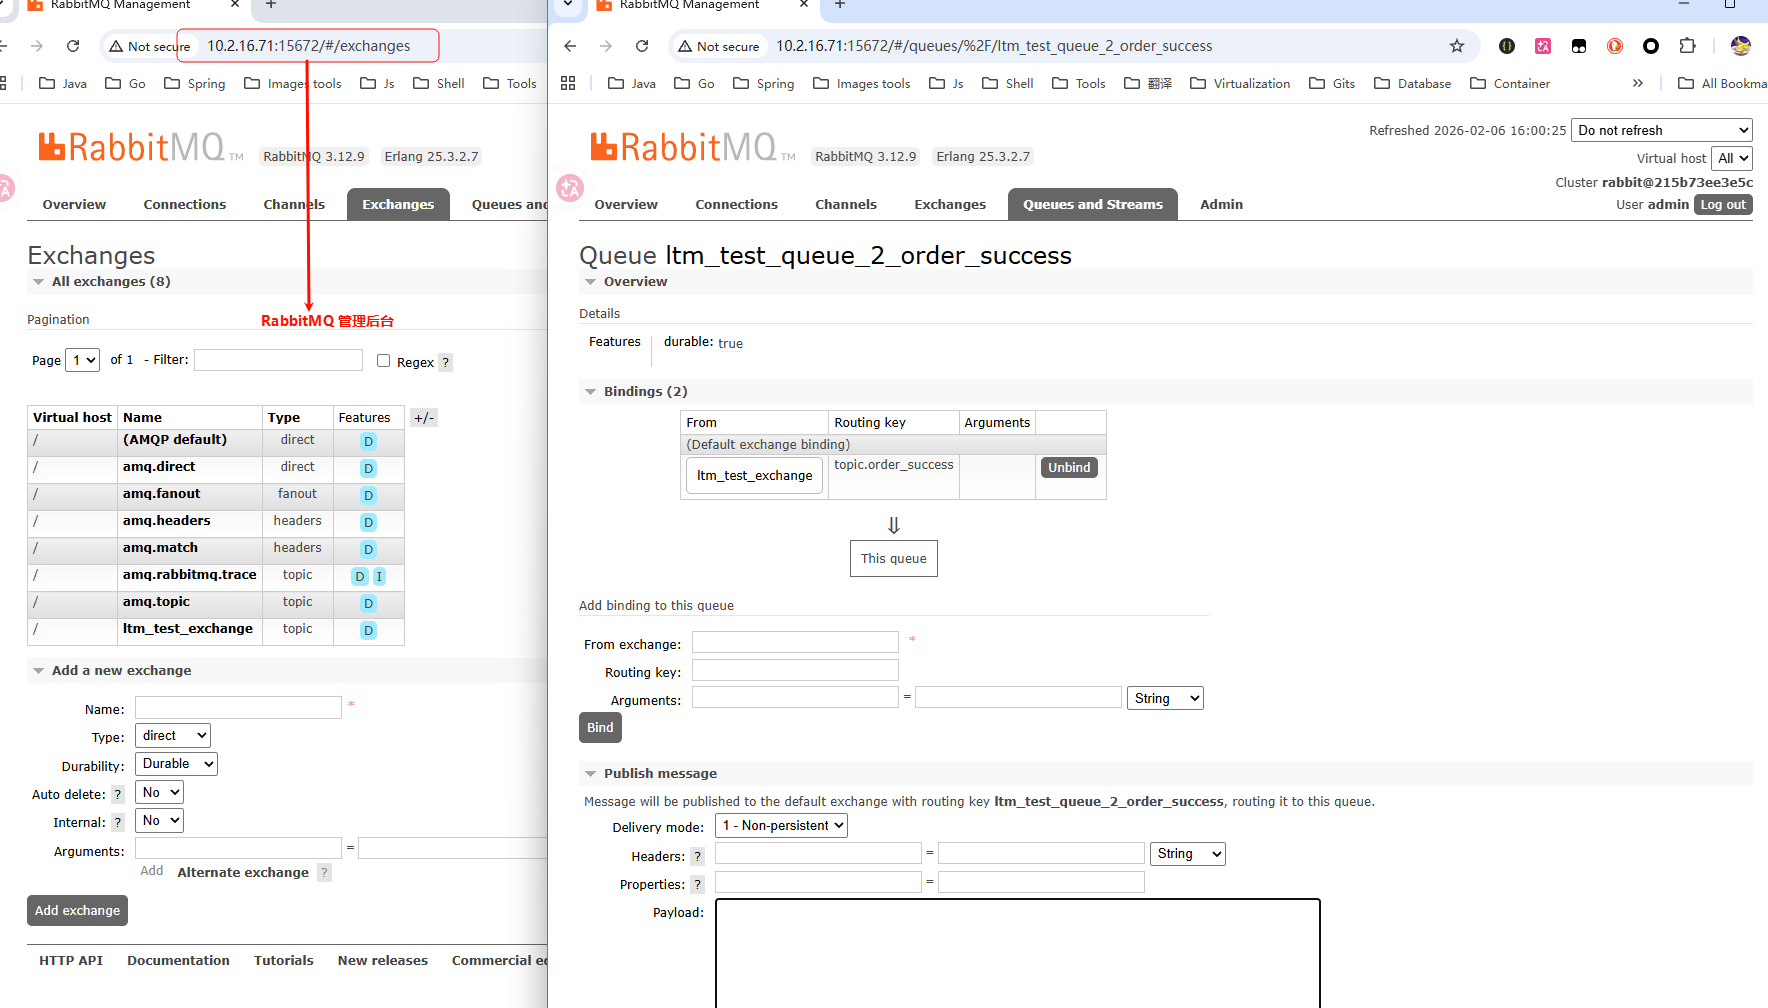Collapse the Bindings (2) section

click(591, 392)
